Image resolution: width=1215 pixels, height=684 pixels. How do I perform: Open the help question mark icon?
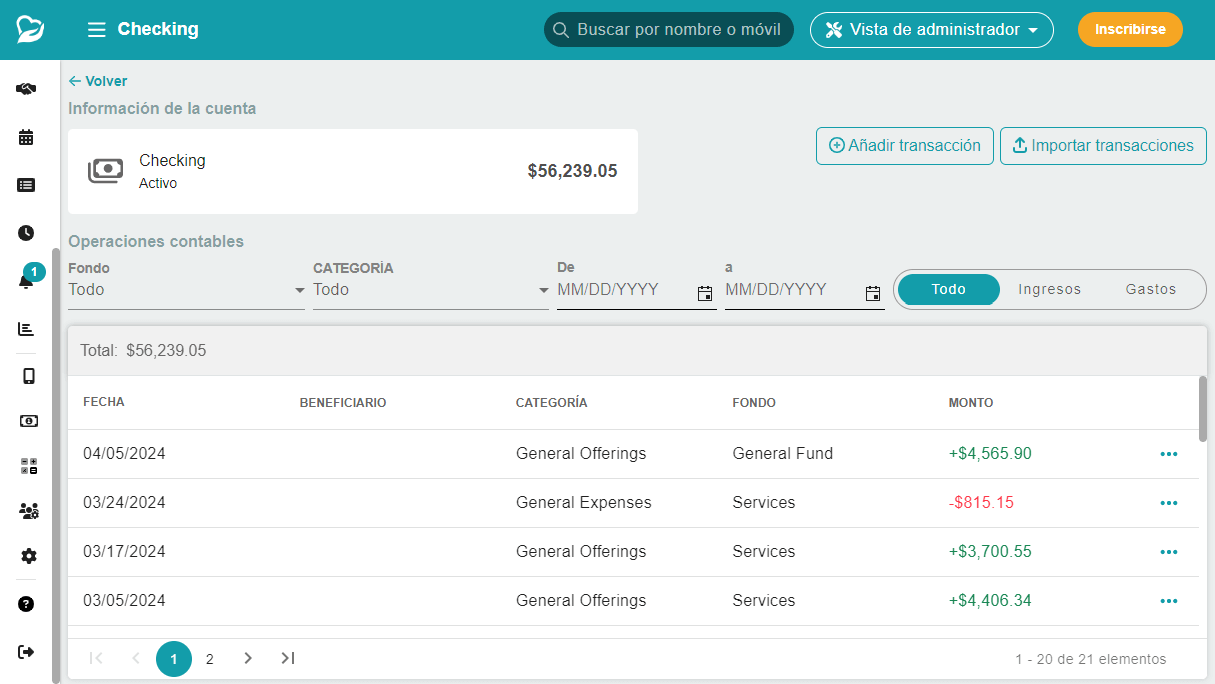(27, 604)
